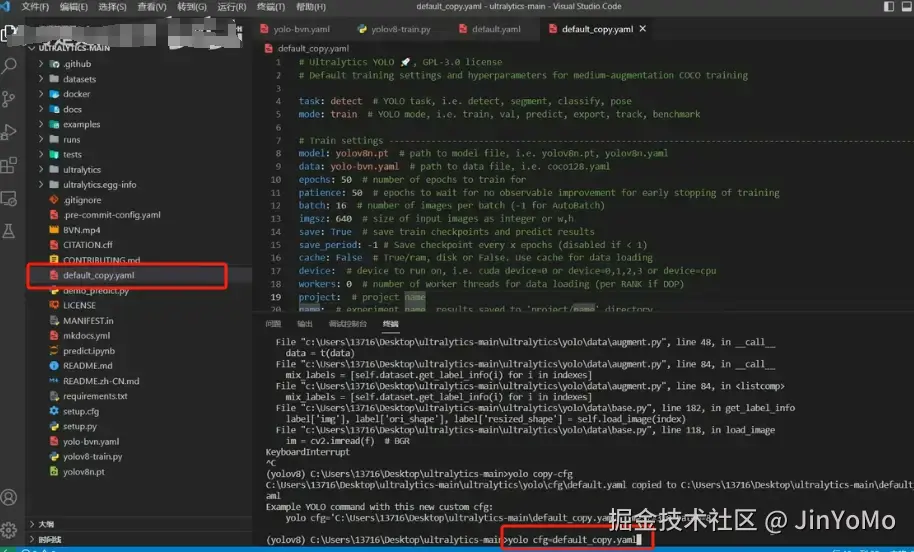914x552 pixels.
Task: Open the MANIFEST.in file
Action: pyautogui.click(x=88, y=321)
